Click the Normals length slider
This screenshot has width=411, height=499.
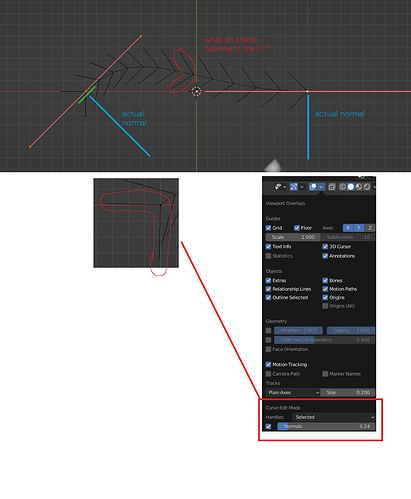(326, 426)
